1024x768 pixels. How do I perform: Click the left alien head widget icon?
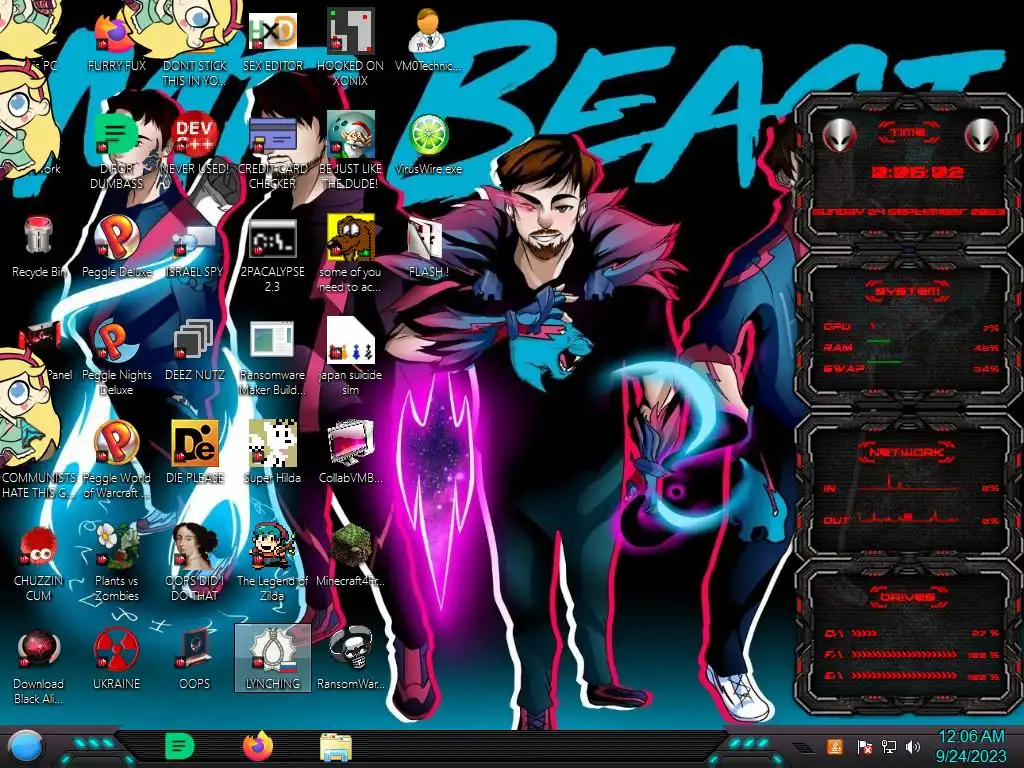click(840, 135)
